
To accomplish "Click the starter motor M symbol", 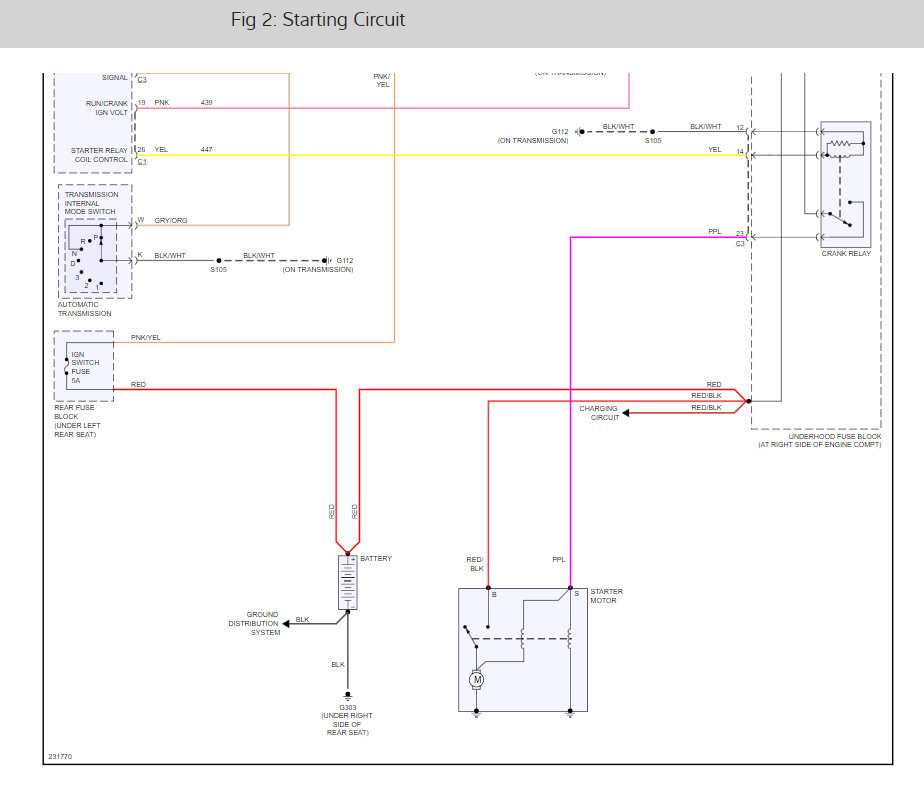I will [x=477, y=680].
